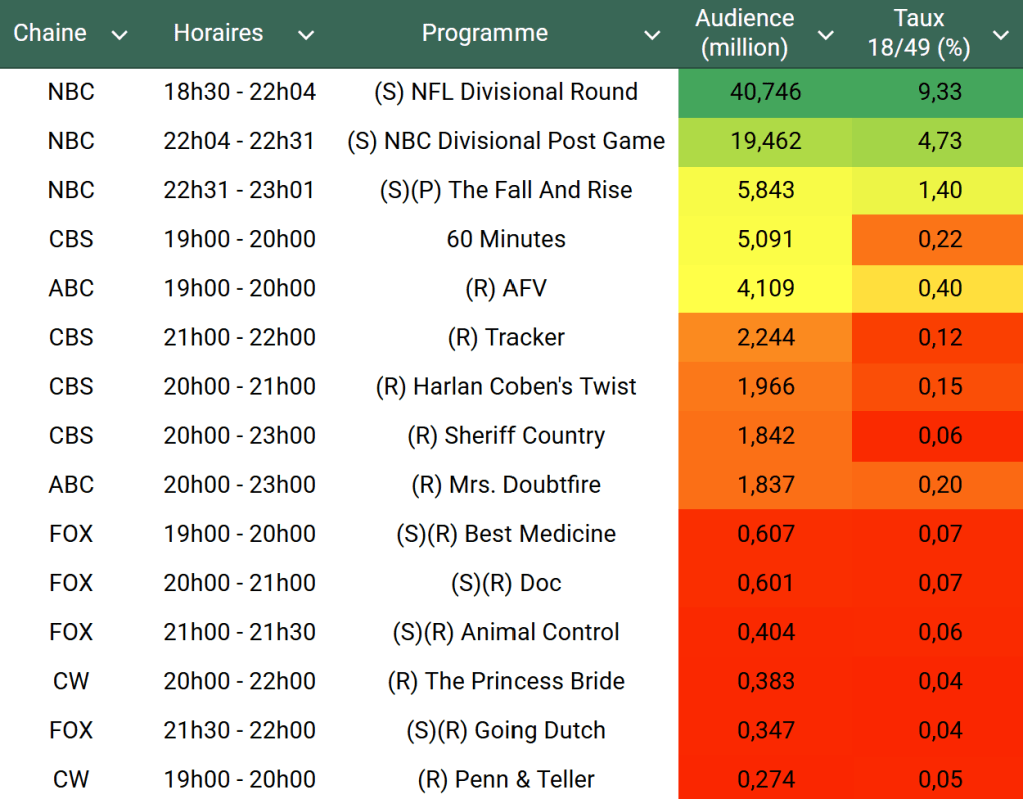1023x799 pixels.
Task: Select the Harlan Coben's Twist cell
Action: tap(506, 387)
